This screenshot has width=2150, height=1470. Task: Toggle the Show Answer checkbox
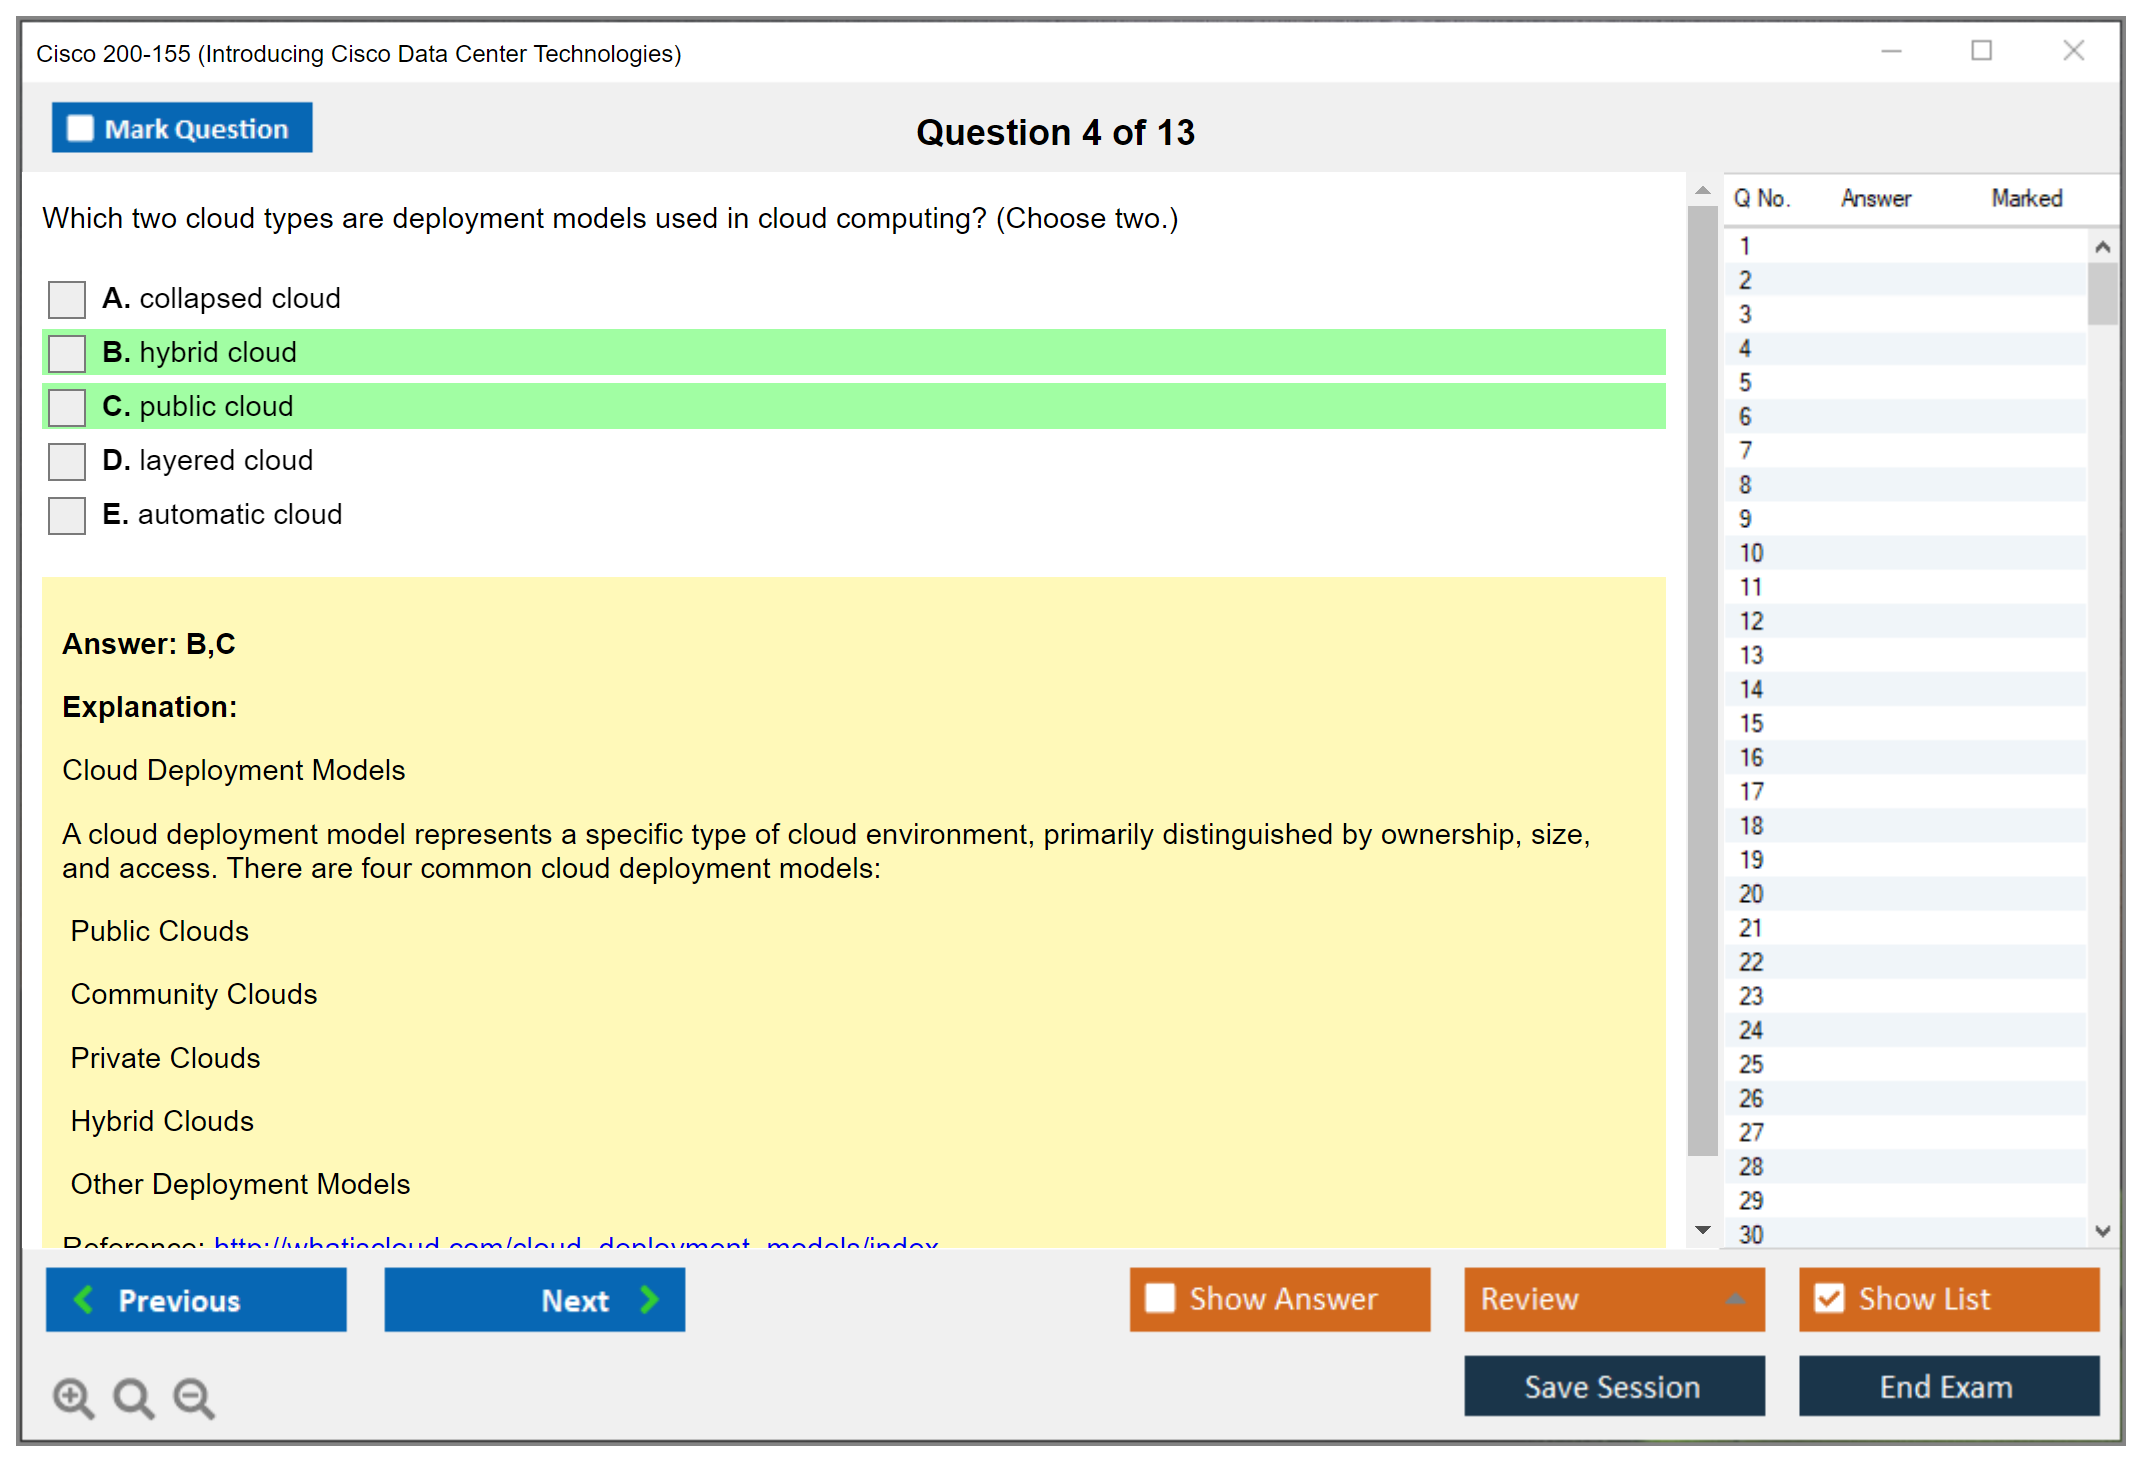click(x=1160, y=1298)
